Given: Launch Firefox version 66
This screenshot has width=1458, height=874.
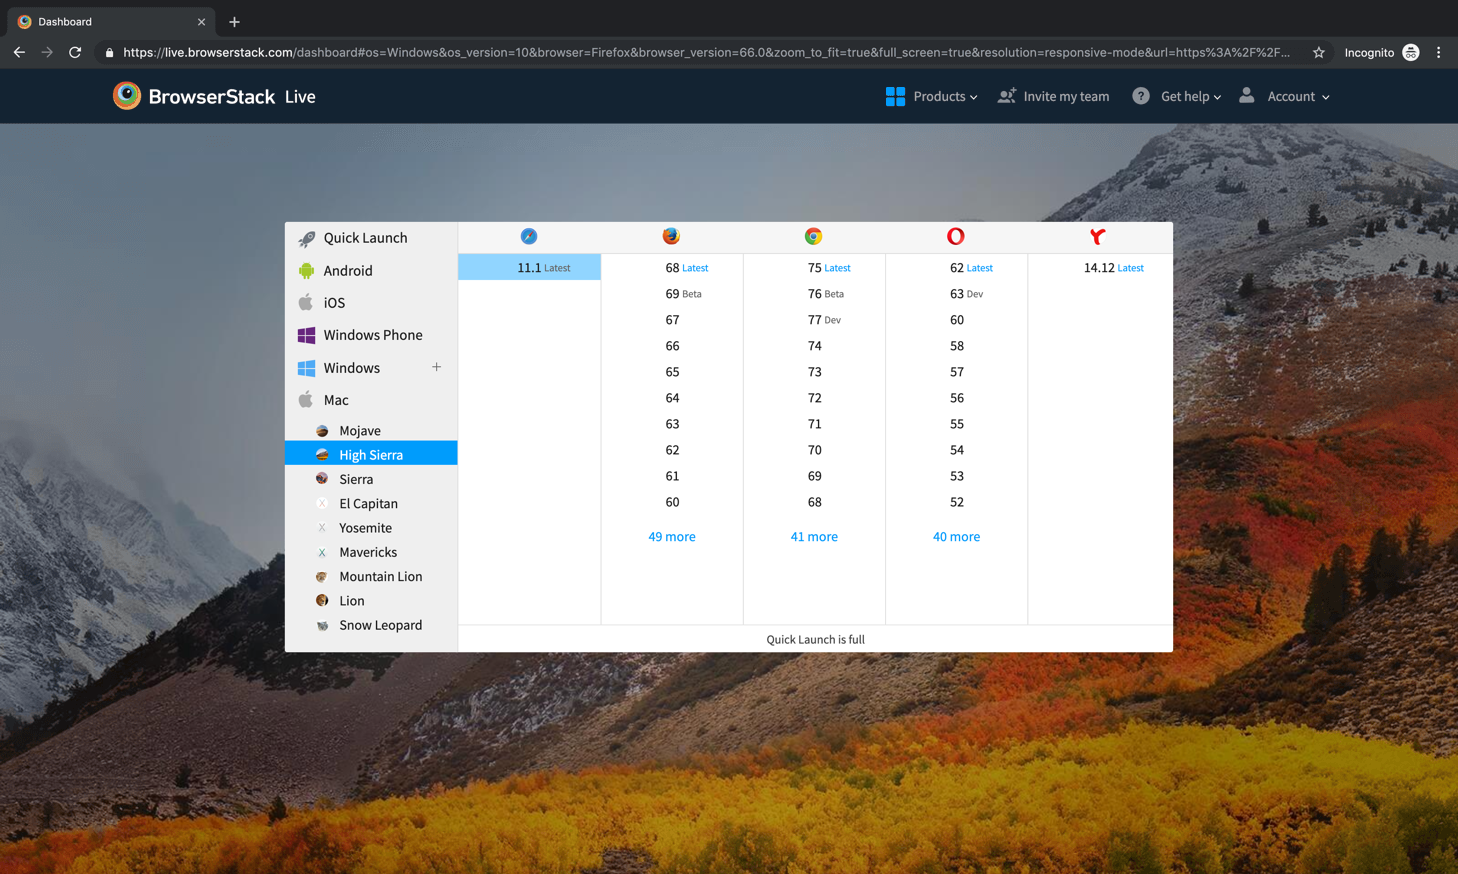Looking at the screenshot, I should 672,346.
